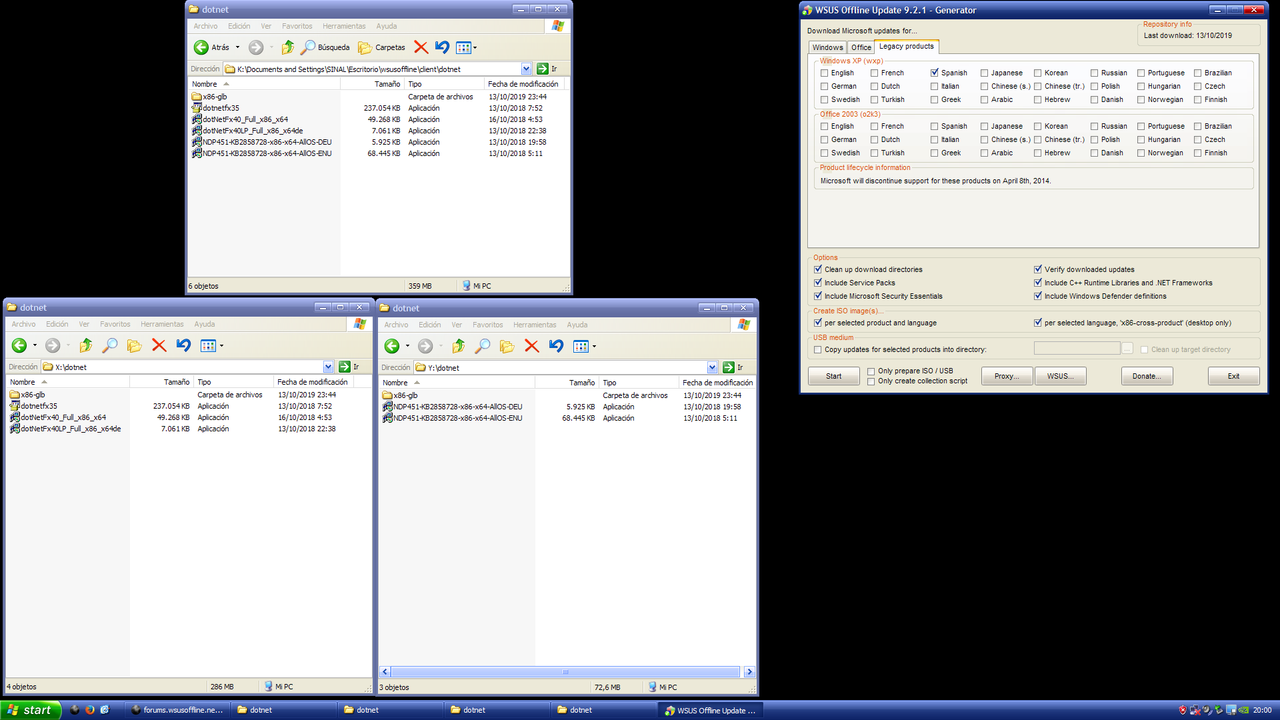Select dotnetfx35 file in top dotnet window
This screenshot has height=720, width=1280.
(x=215, y=108)
